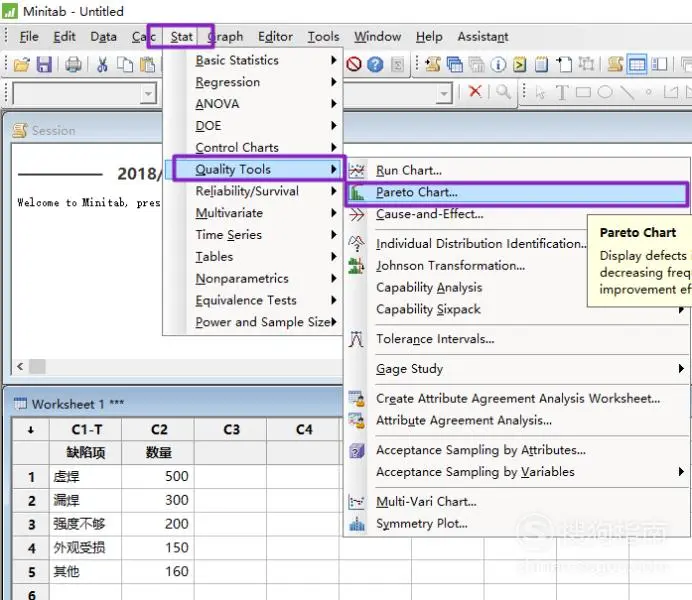Viewport: 692px width, 600px height.
Task: Click the Current Data Window worksheet icon
Action: click(x=637, y=64)
